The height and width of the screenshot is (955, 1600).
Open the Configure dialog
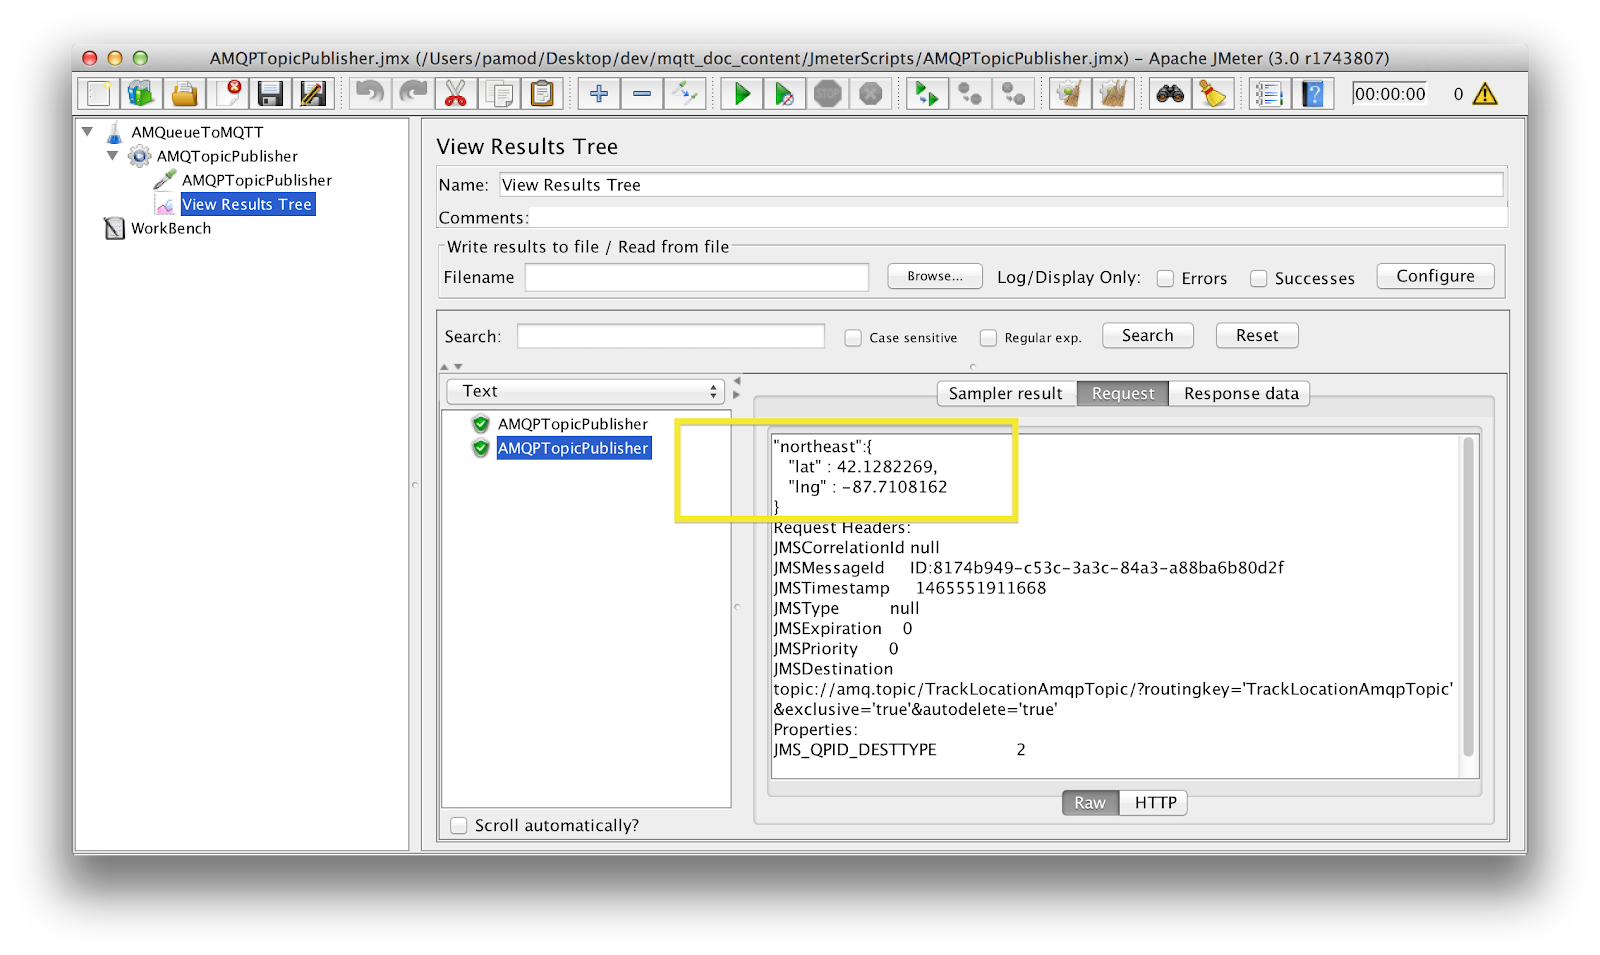1435,276
